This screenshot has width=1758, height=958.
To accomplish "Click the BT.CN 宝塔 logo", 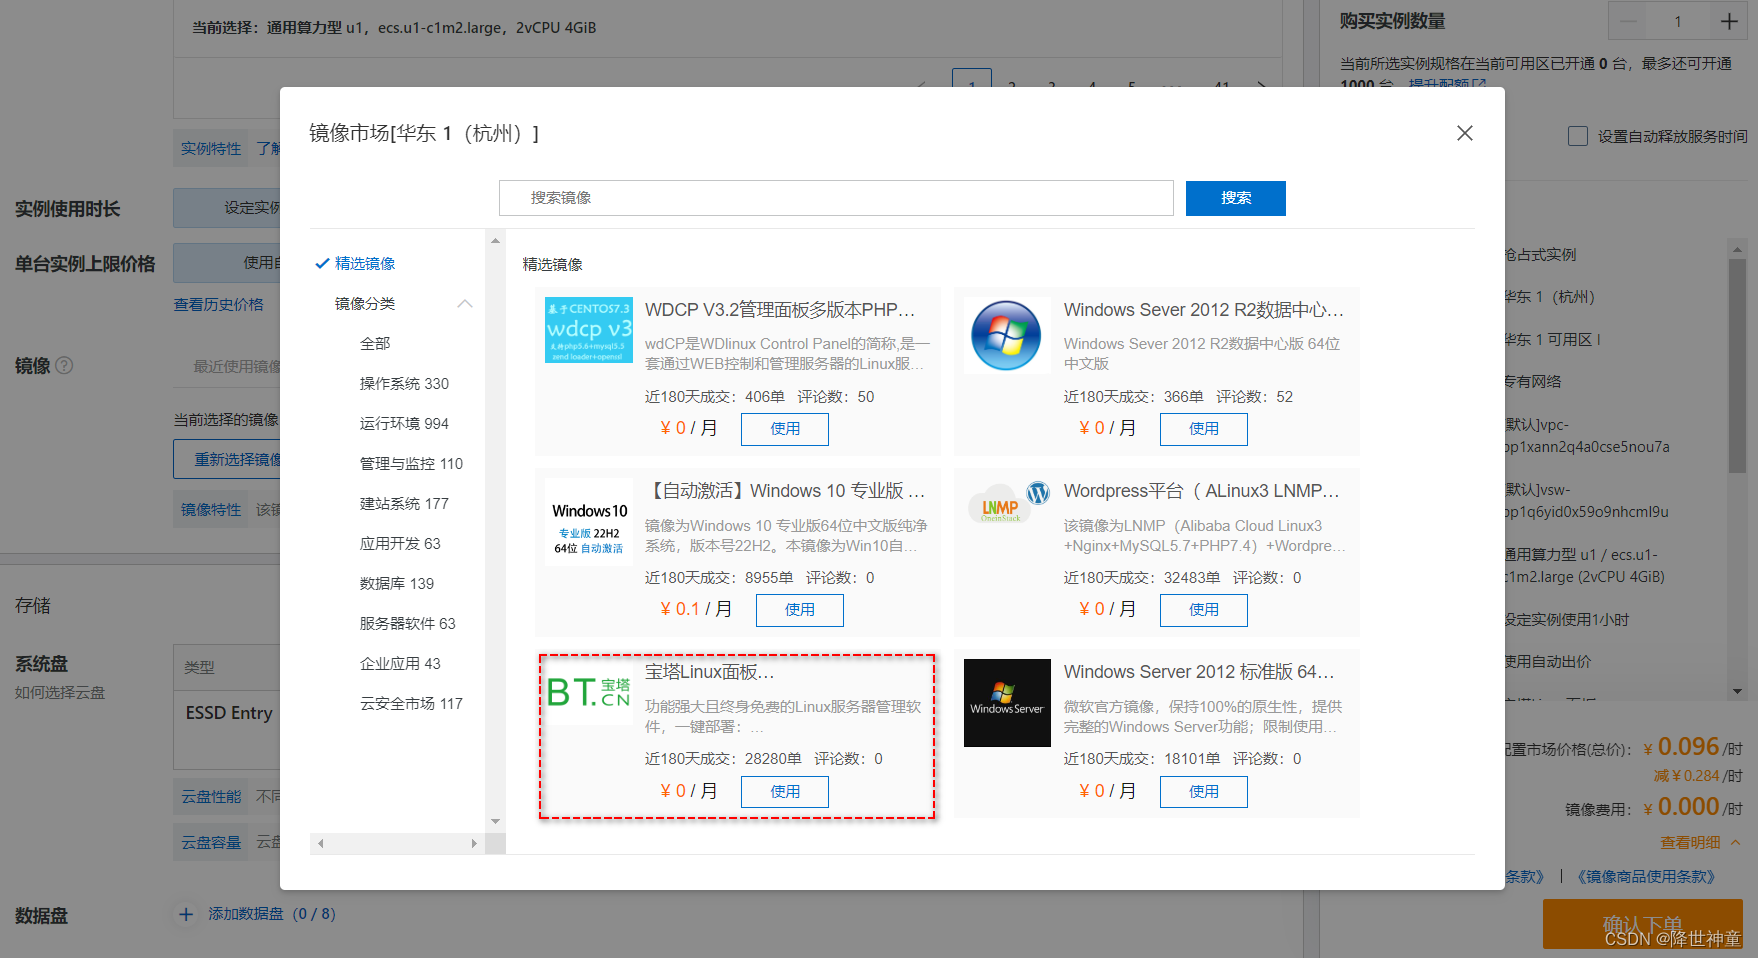I will tap(589, 692).
